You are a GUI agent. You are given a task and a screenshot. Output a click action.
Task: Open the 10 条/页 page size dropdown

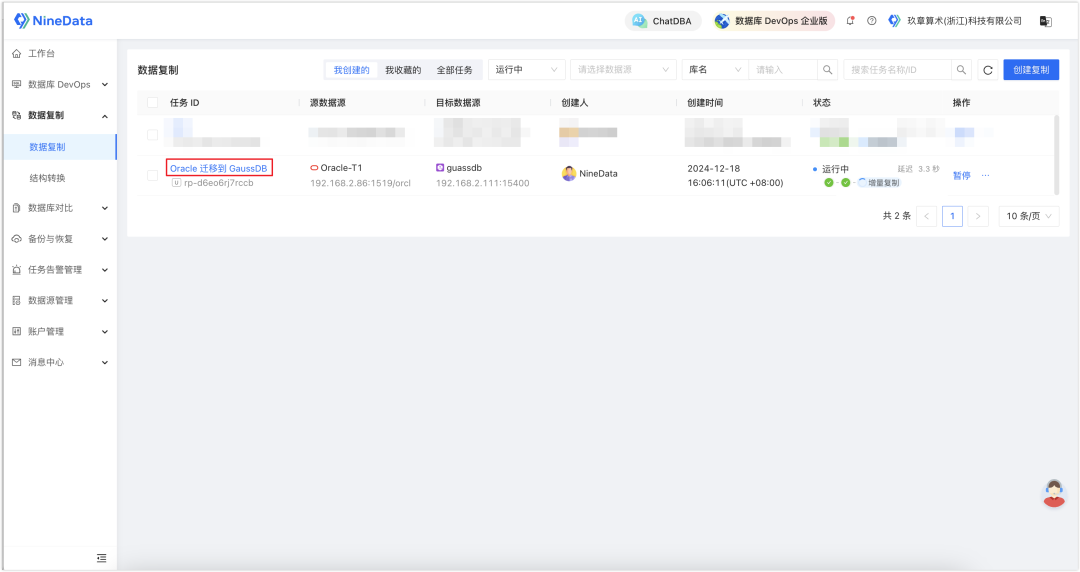[x=1029, y=216]
